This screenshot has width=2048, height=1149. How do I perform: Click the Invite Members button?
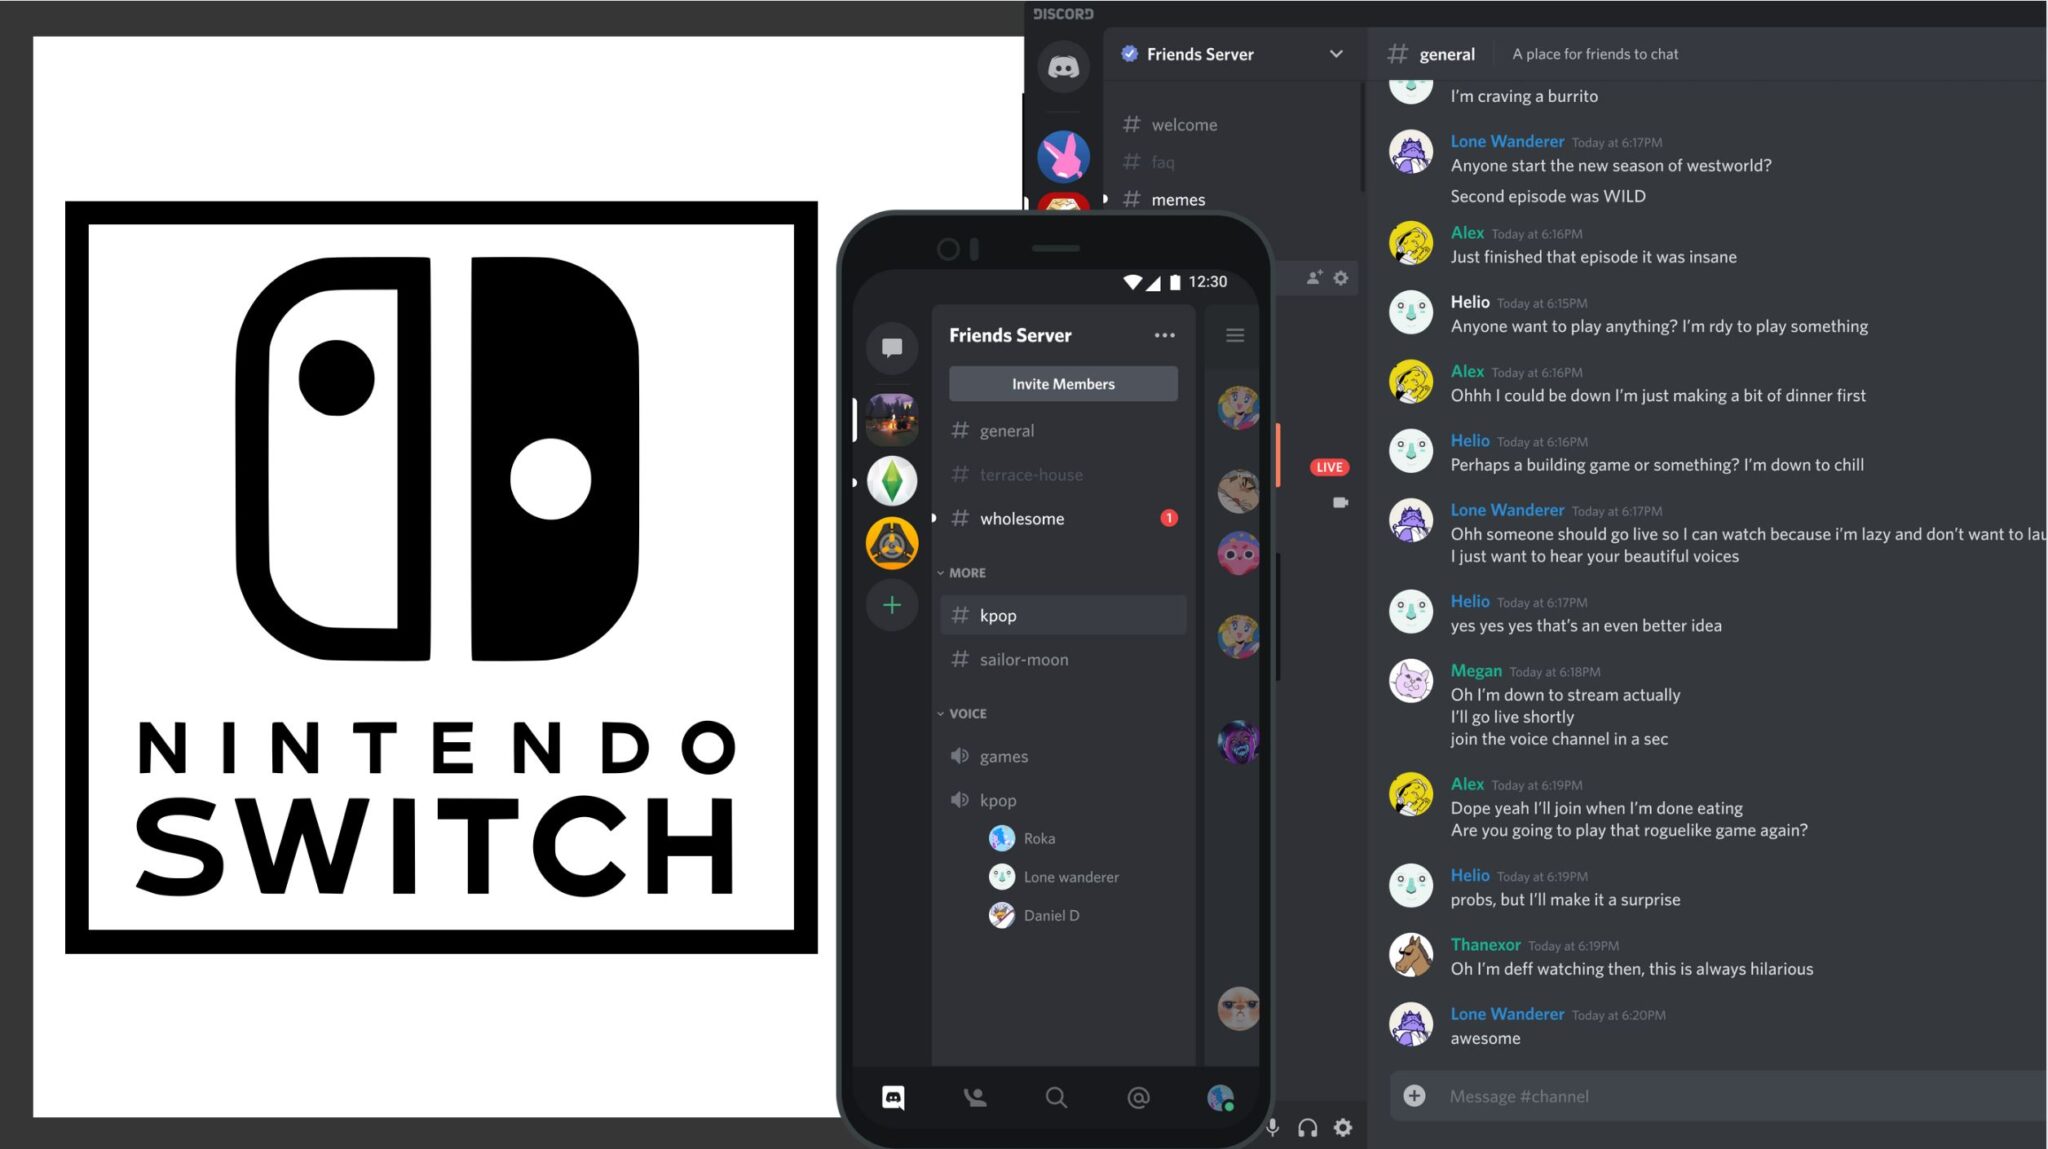click(1062, 383)
